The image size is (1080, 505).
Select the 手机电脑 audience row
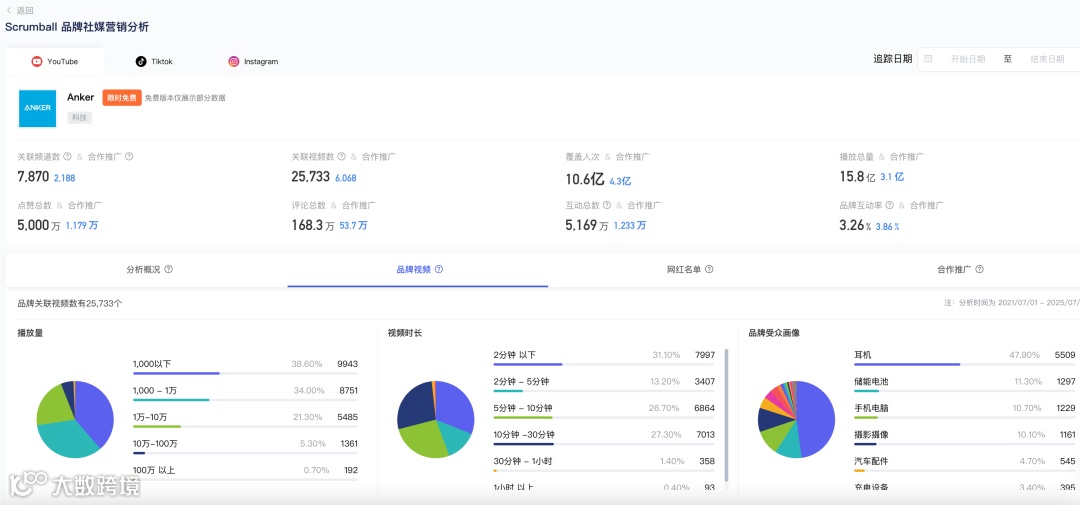point(964,410)
